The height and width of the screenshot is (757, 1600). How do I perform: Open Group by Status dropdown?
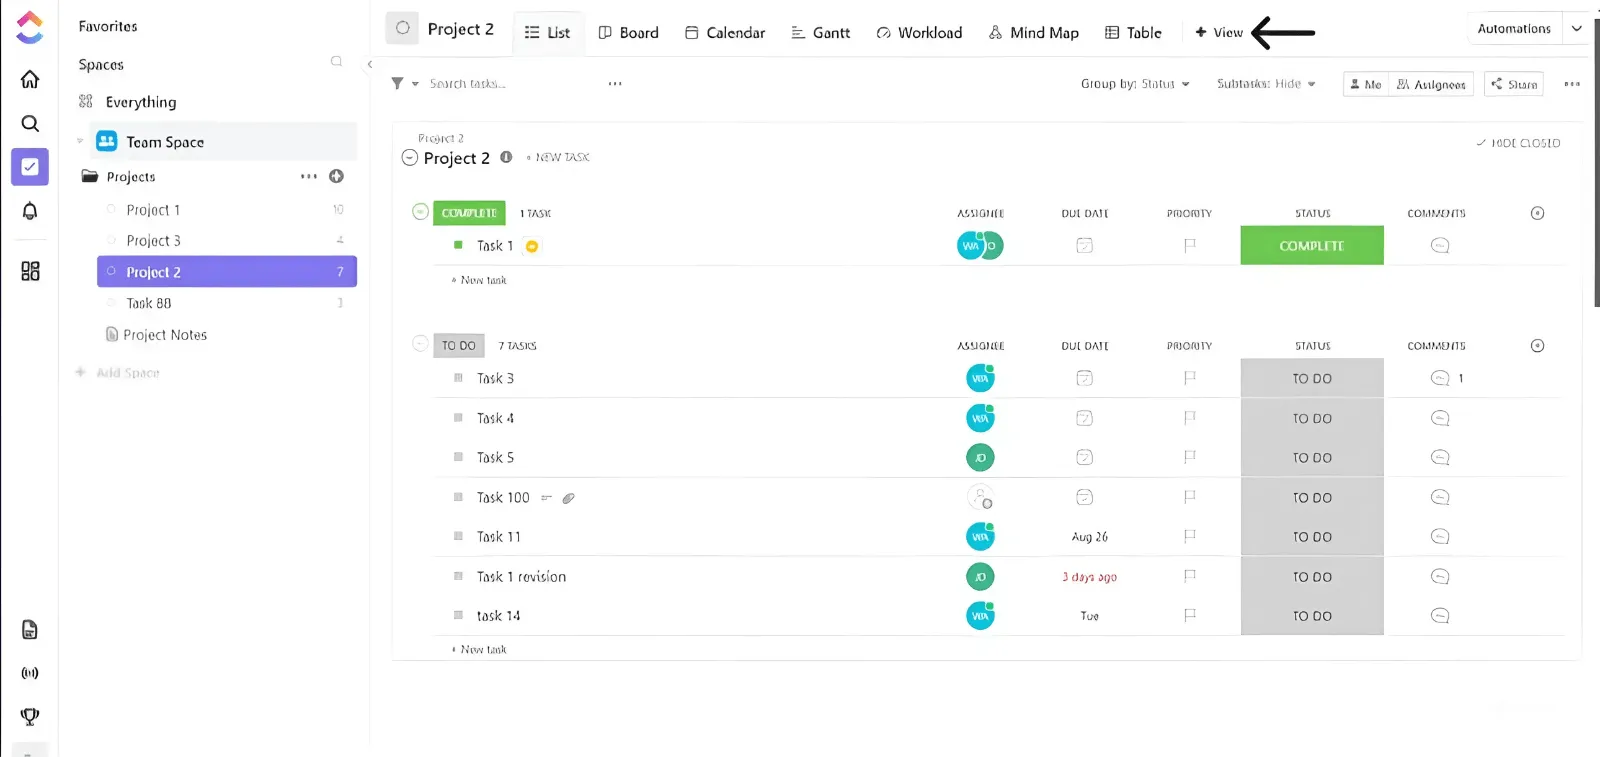1135,84
